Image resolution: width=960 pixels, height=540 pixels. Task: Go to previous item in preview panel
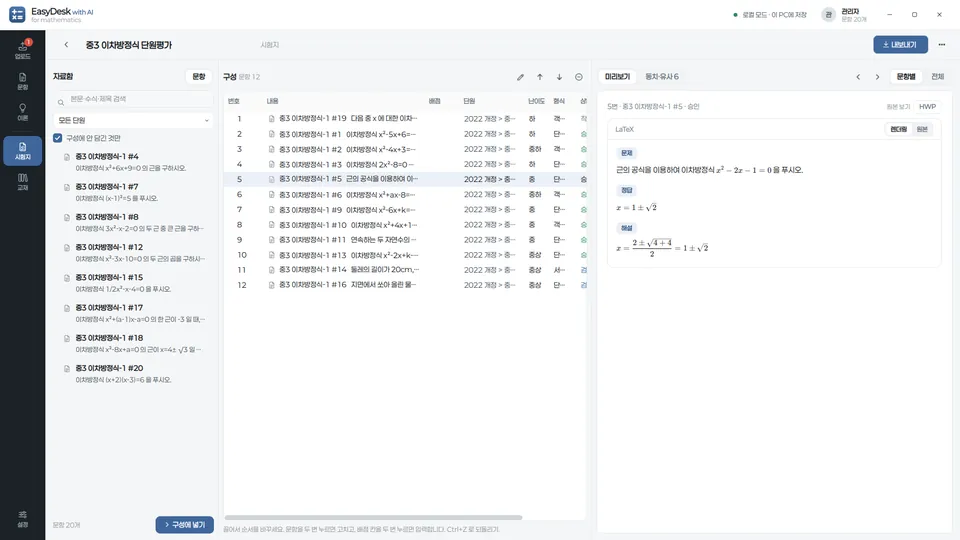(x=858, y=77)
